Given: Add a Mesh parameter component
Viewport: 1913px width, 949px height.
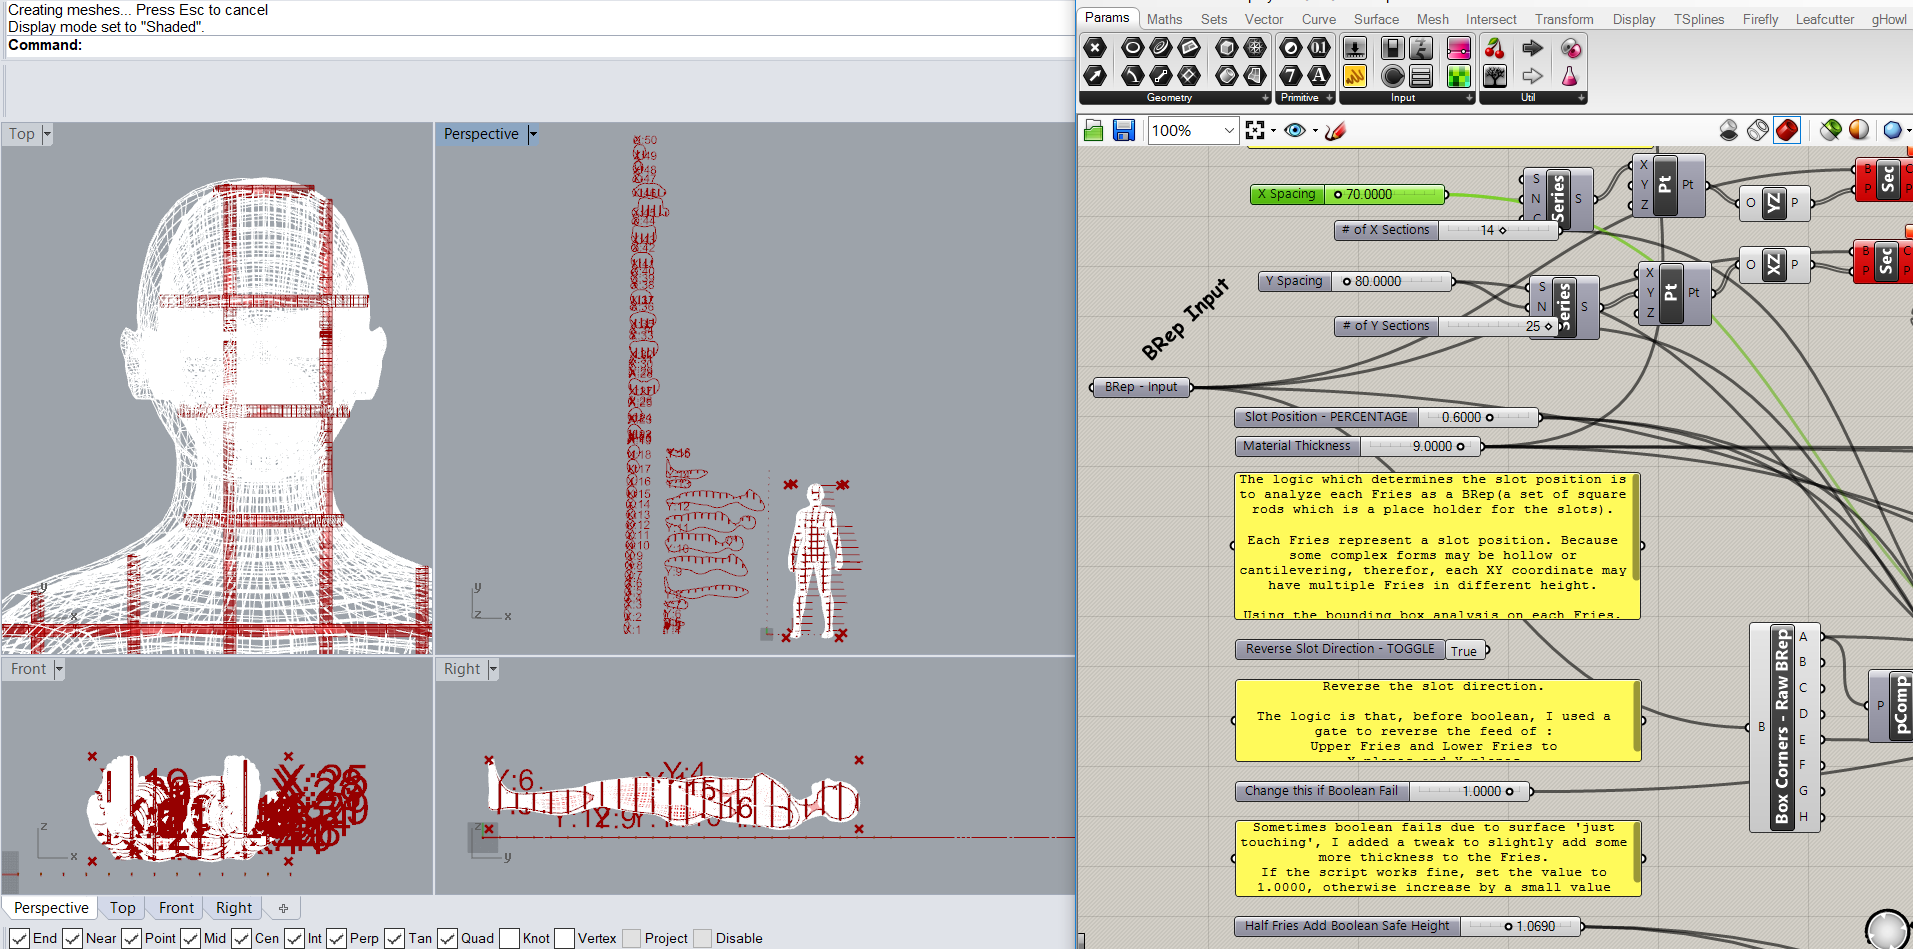Looking at the screenshot, I should pos(1254,48).
